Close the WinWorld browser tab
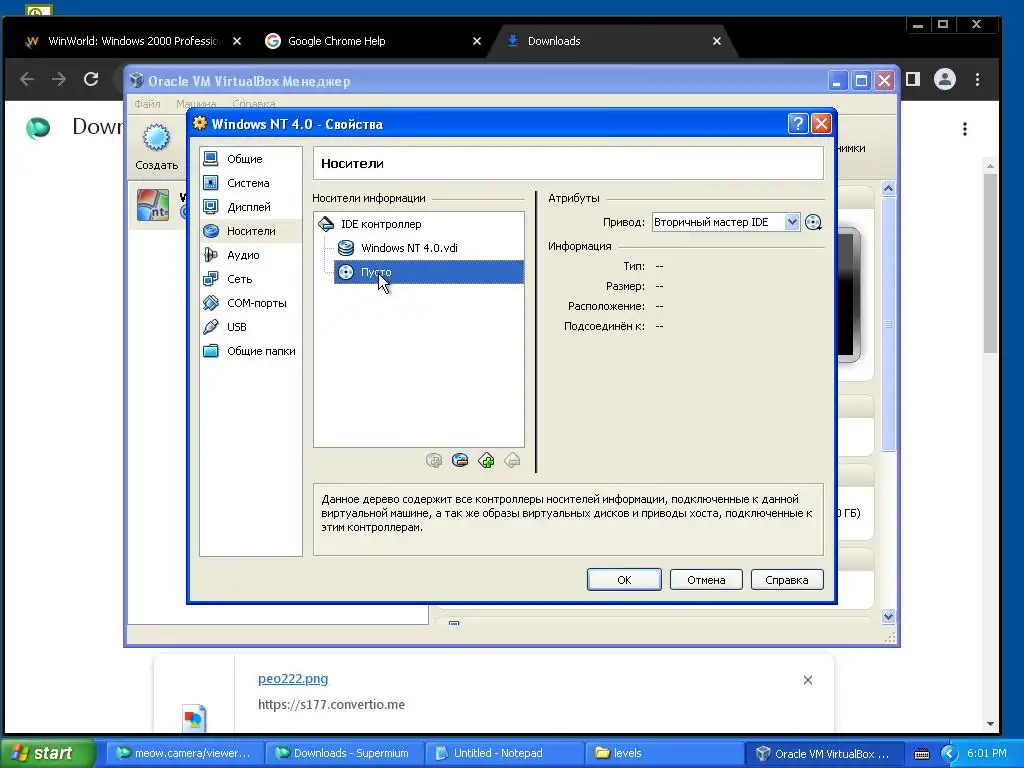Viewport: 1024px width, 768px height. [237, 41]
